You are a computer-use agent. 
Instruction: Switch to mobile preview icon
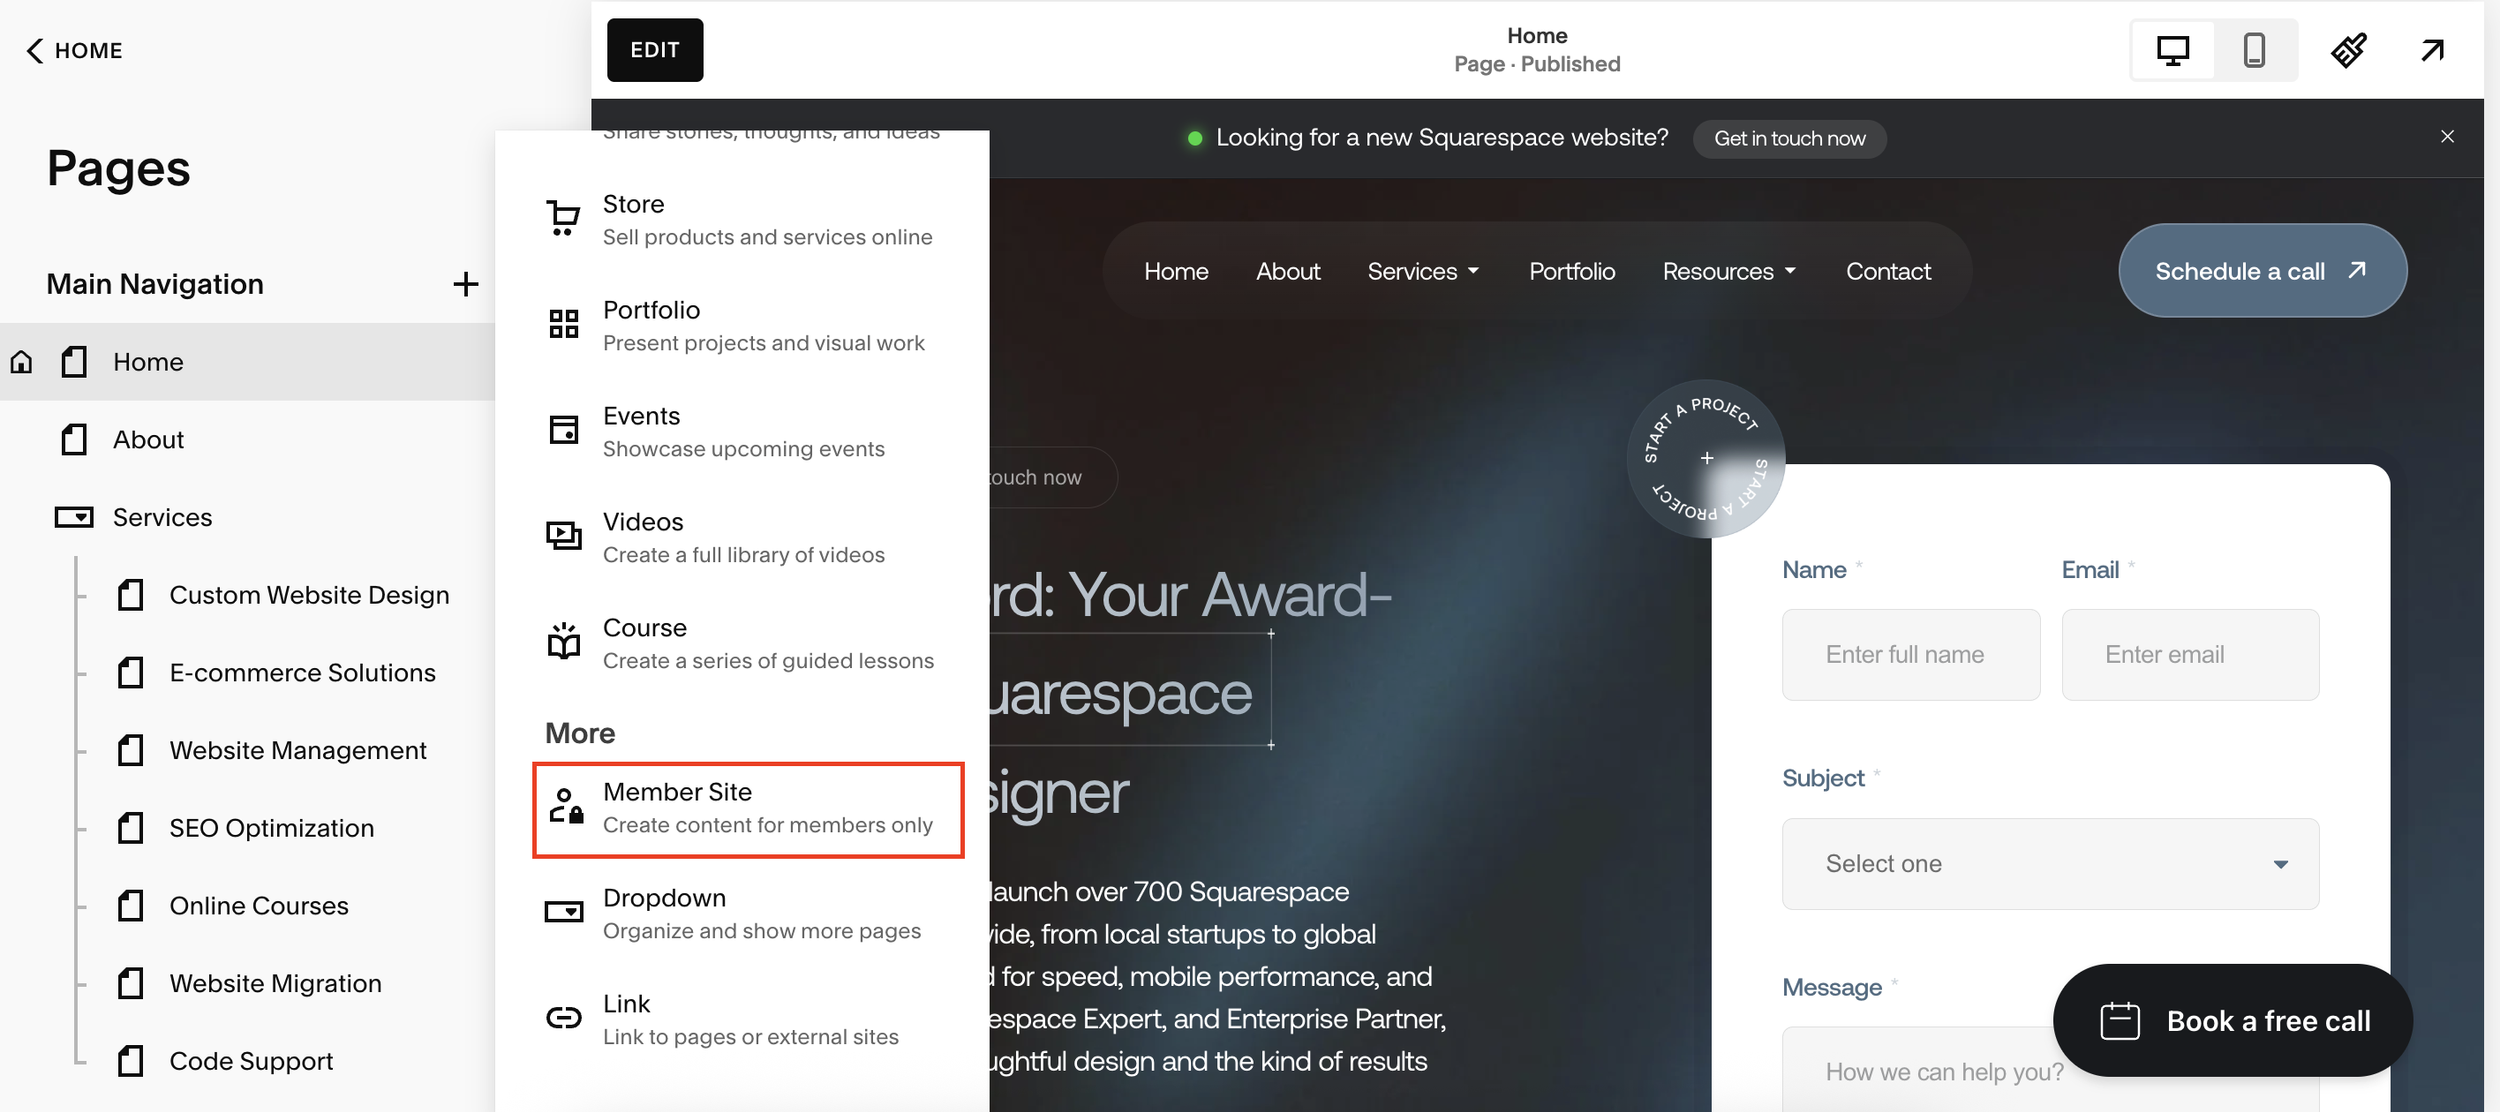point(2254,50)
